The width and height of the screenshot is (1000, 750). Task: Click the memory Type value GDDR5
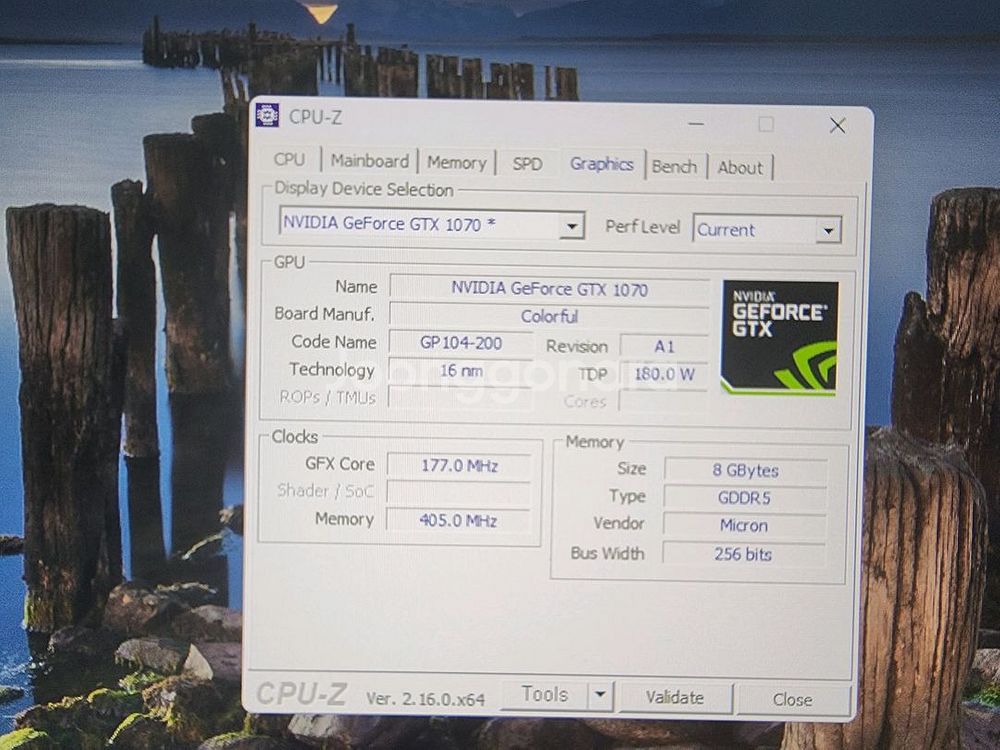click(x=745, y=497)
